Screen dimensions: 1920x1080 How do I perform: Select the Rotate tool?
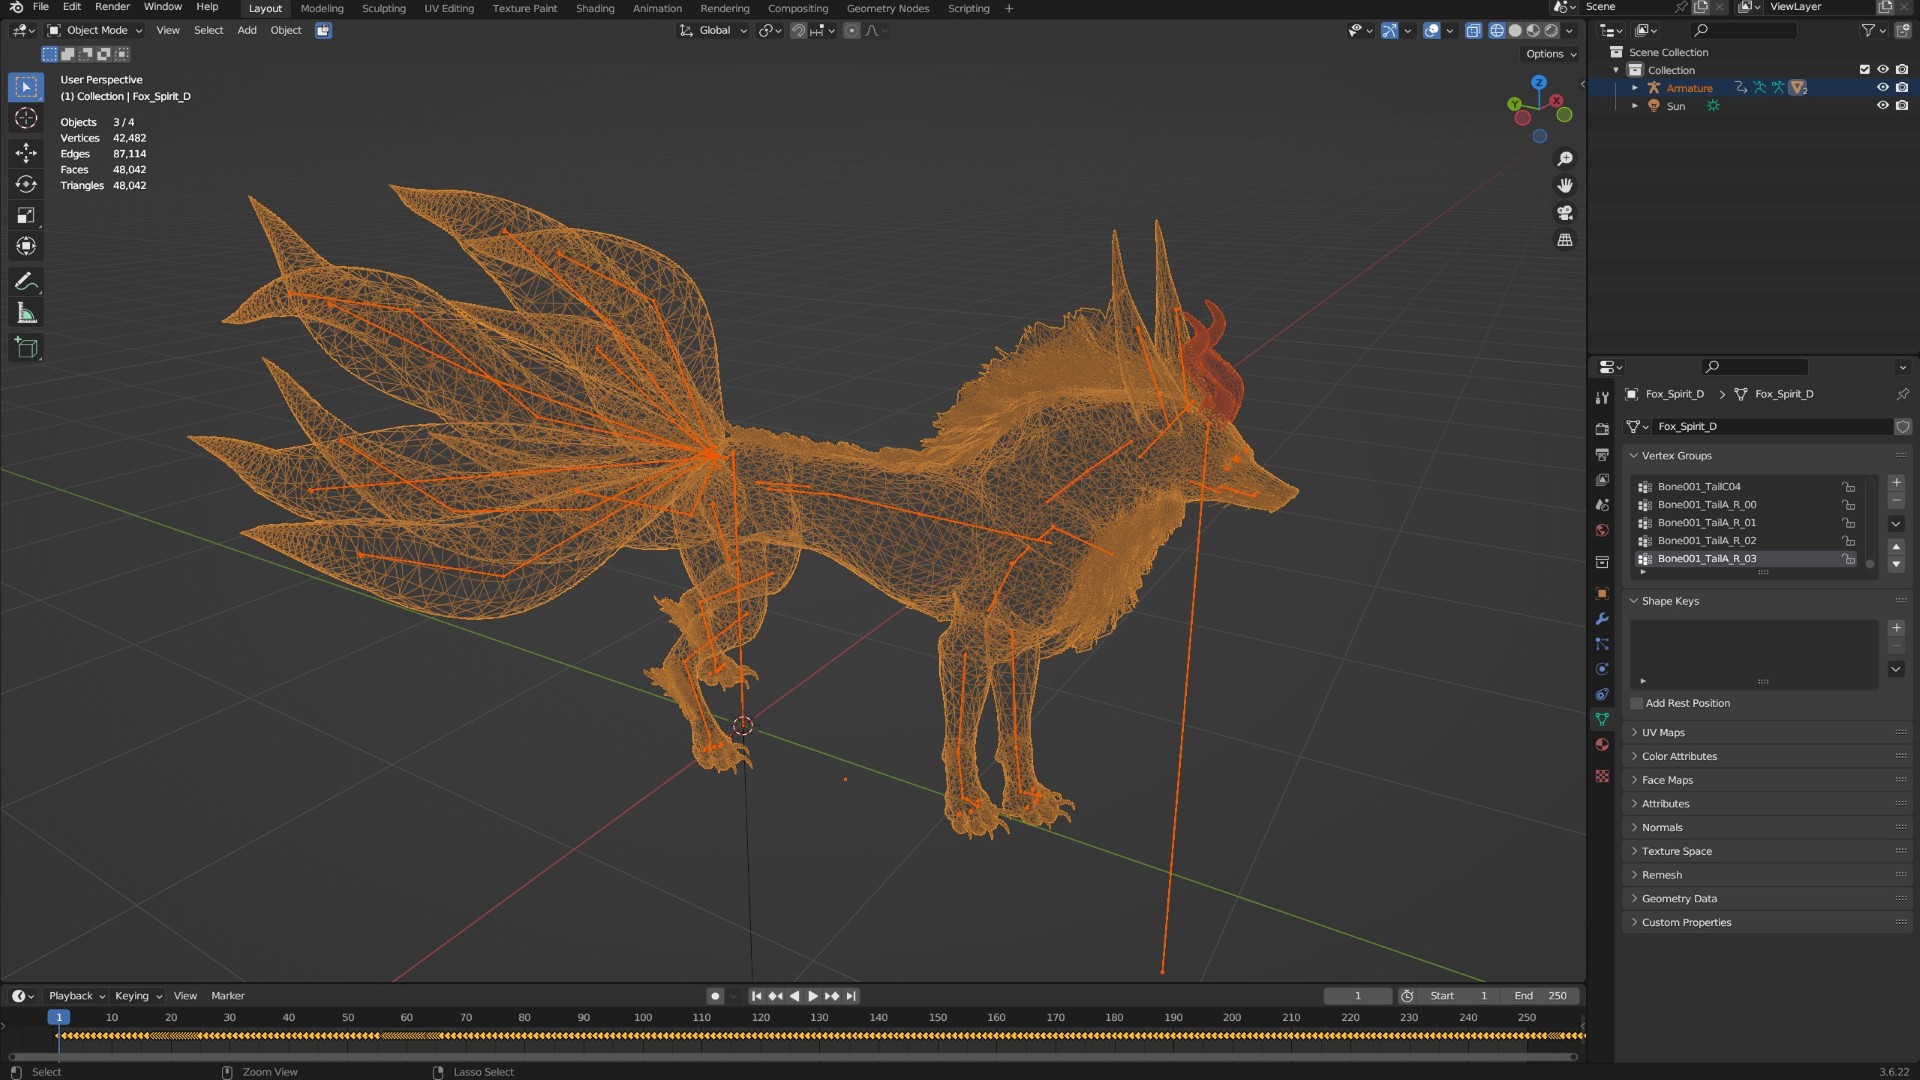click(26, 184)
